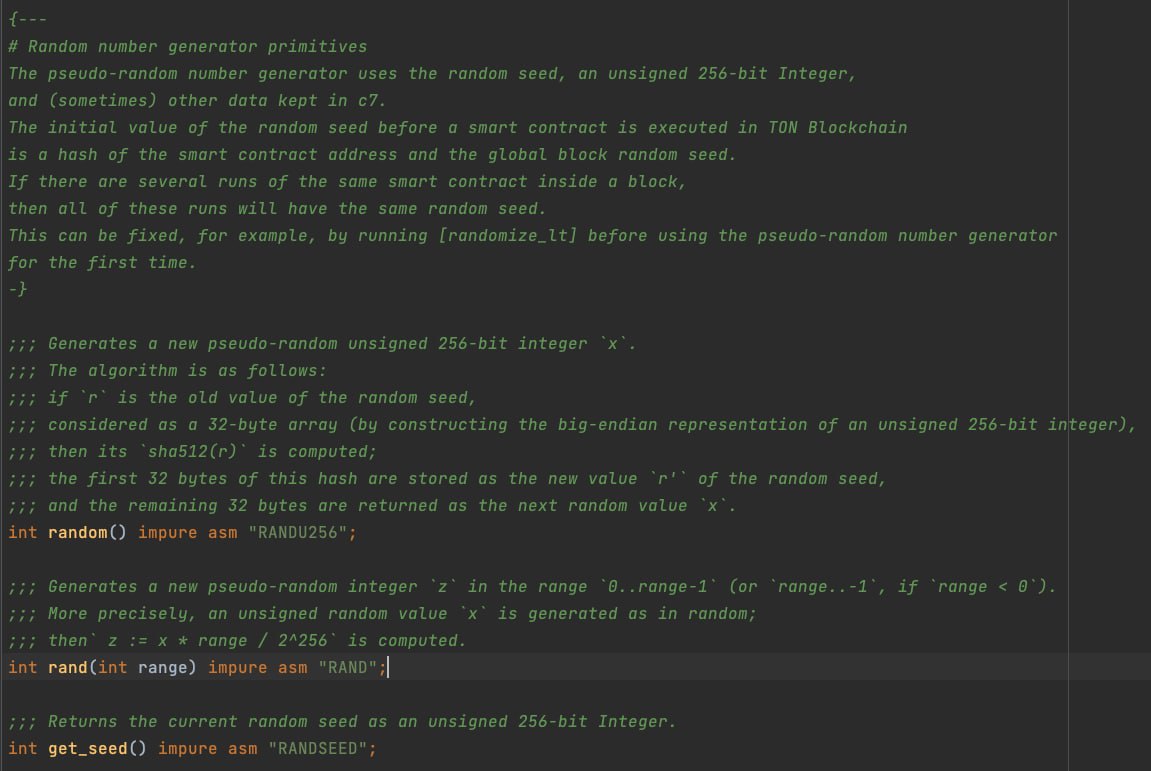Click the closing -} comment marker
The image size is (1151, 771).
tap(18, 289)
